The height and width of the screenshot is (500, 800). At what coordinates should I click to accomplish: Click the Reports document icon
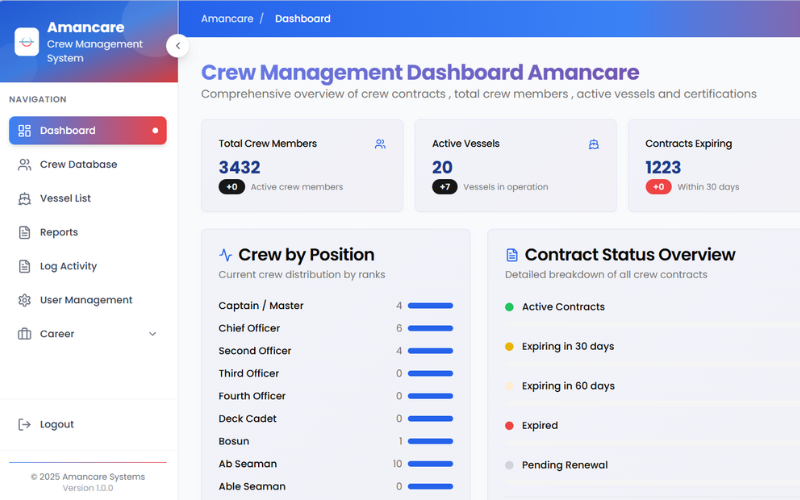[x=25, y=233]
